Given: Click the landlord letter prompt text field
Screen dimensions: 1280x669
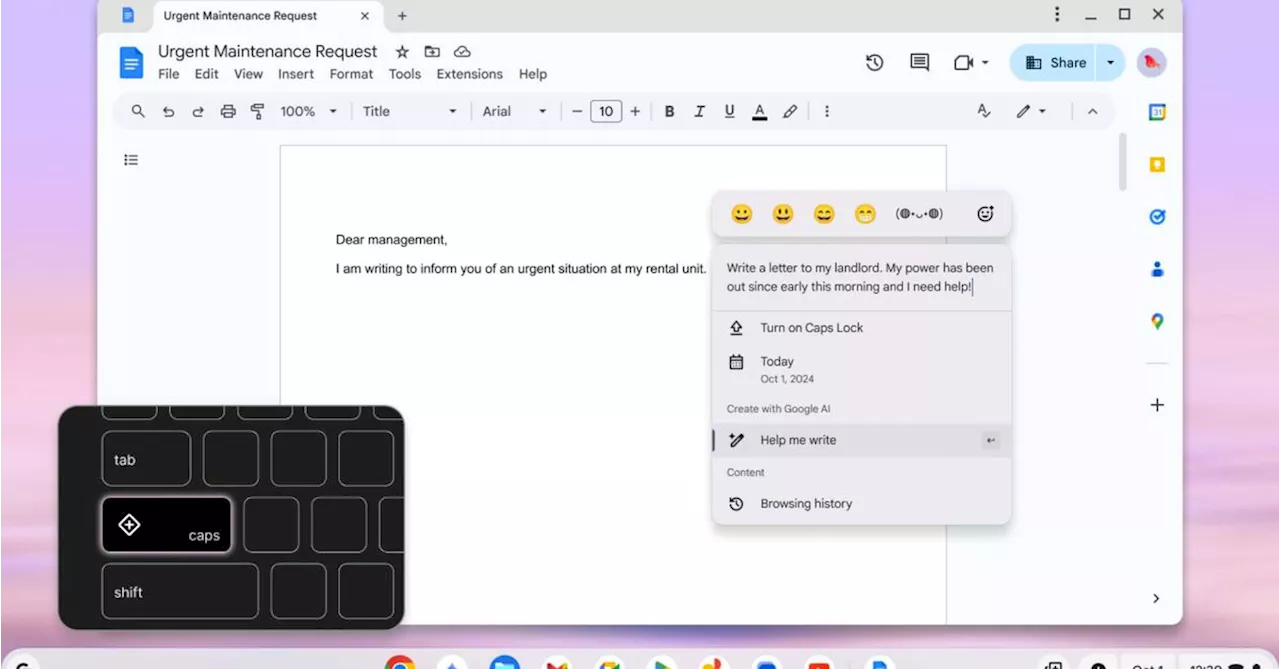Looking at the screenshot, I should [861, 278].
